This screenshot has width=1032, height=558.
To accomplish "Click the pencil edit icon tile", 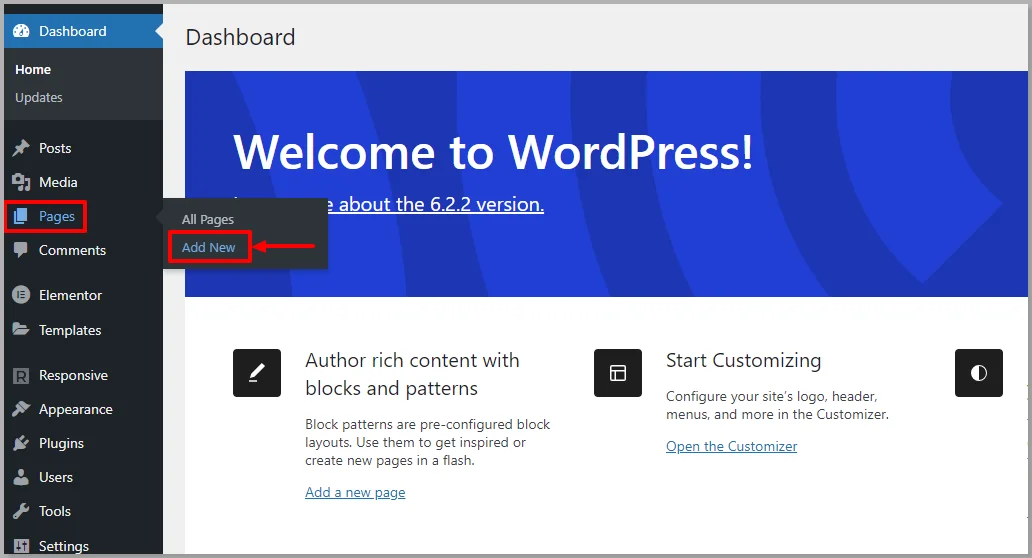I will pyautogui.click(x=257, y=373).
